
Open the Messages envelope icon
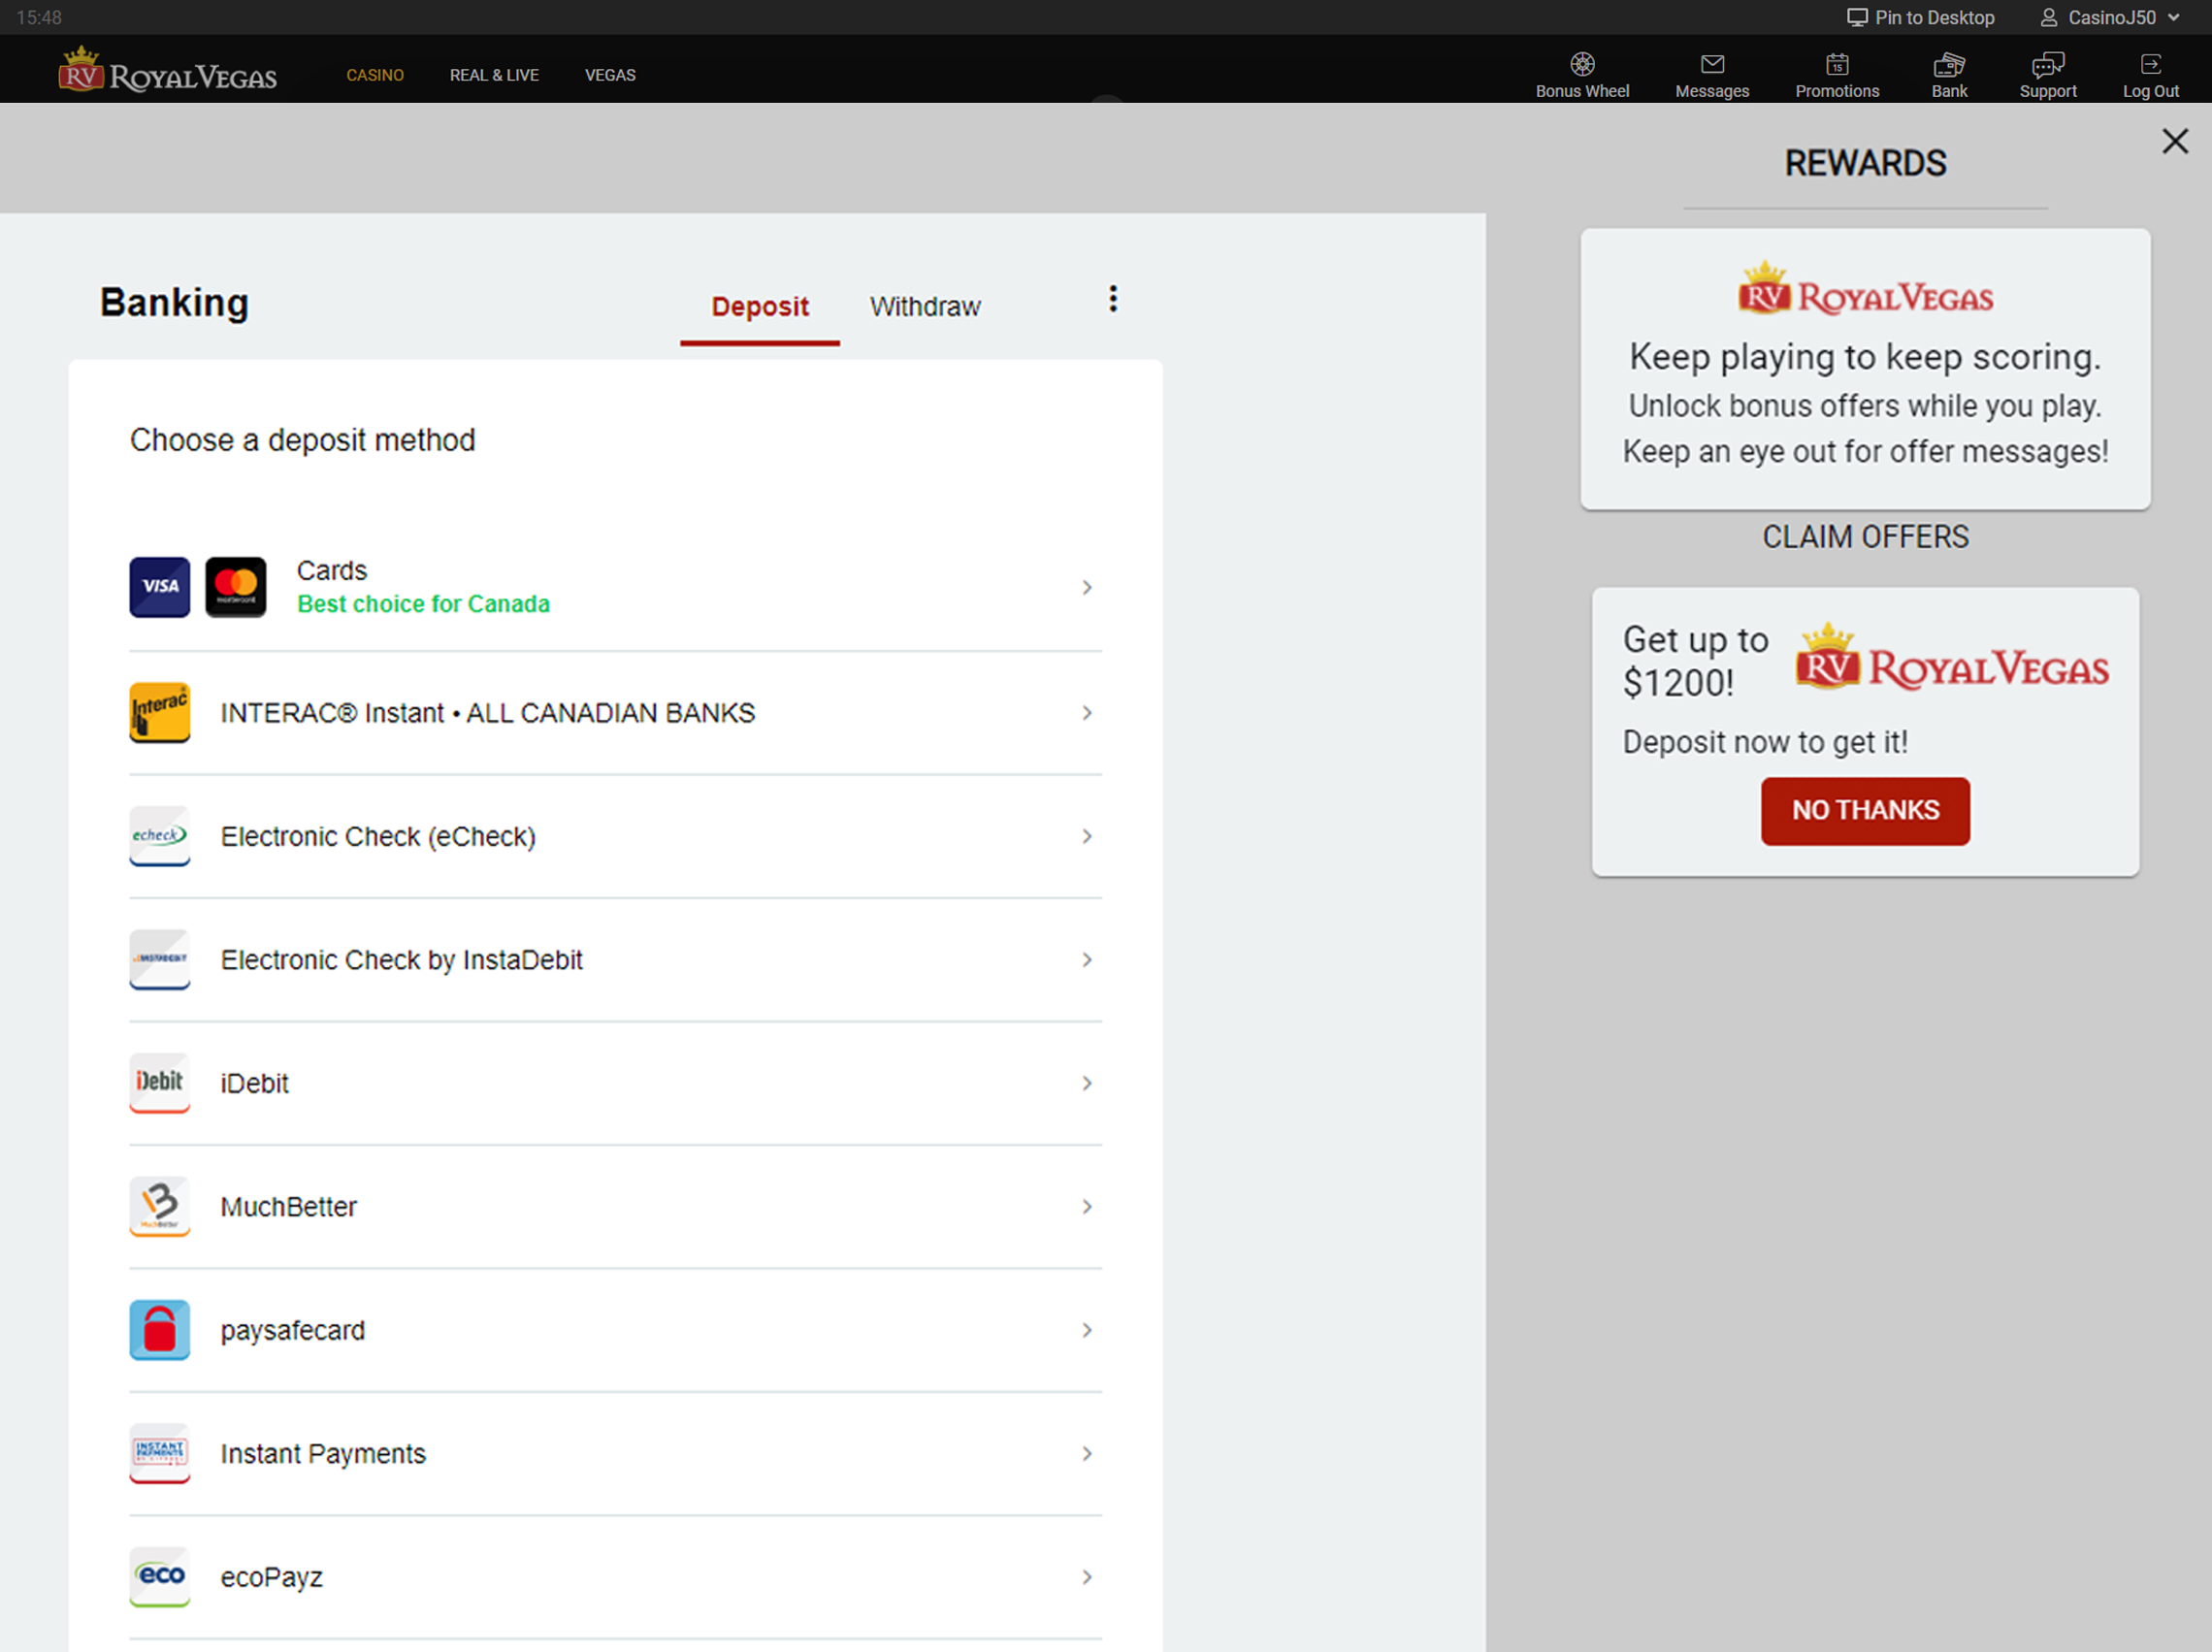(x=1712, y=64)
